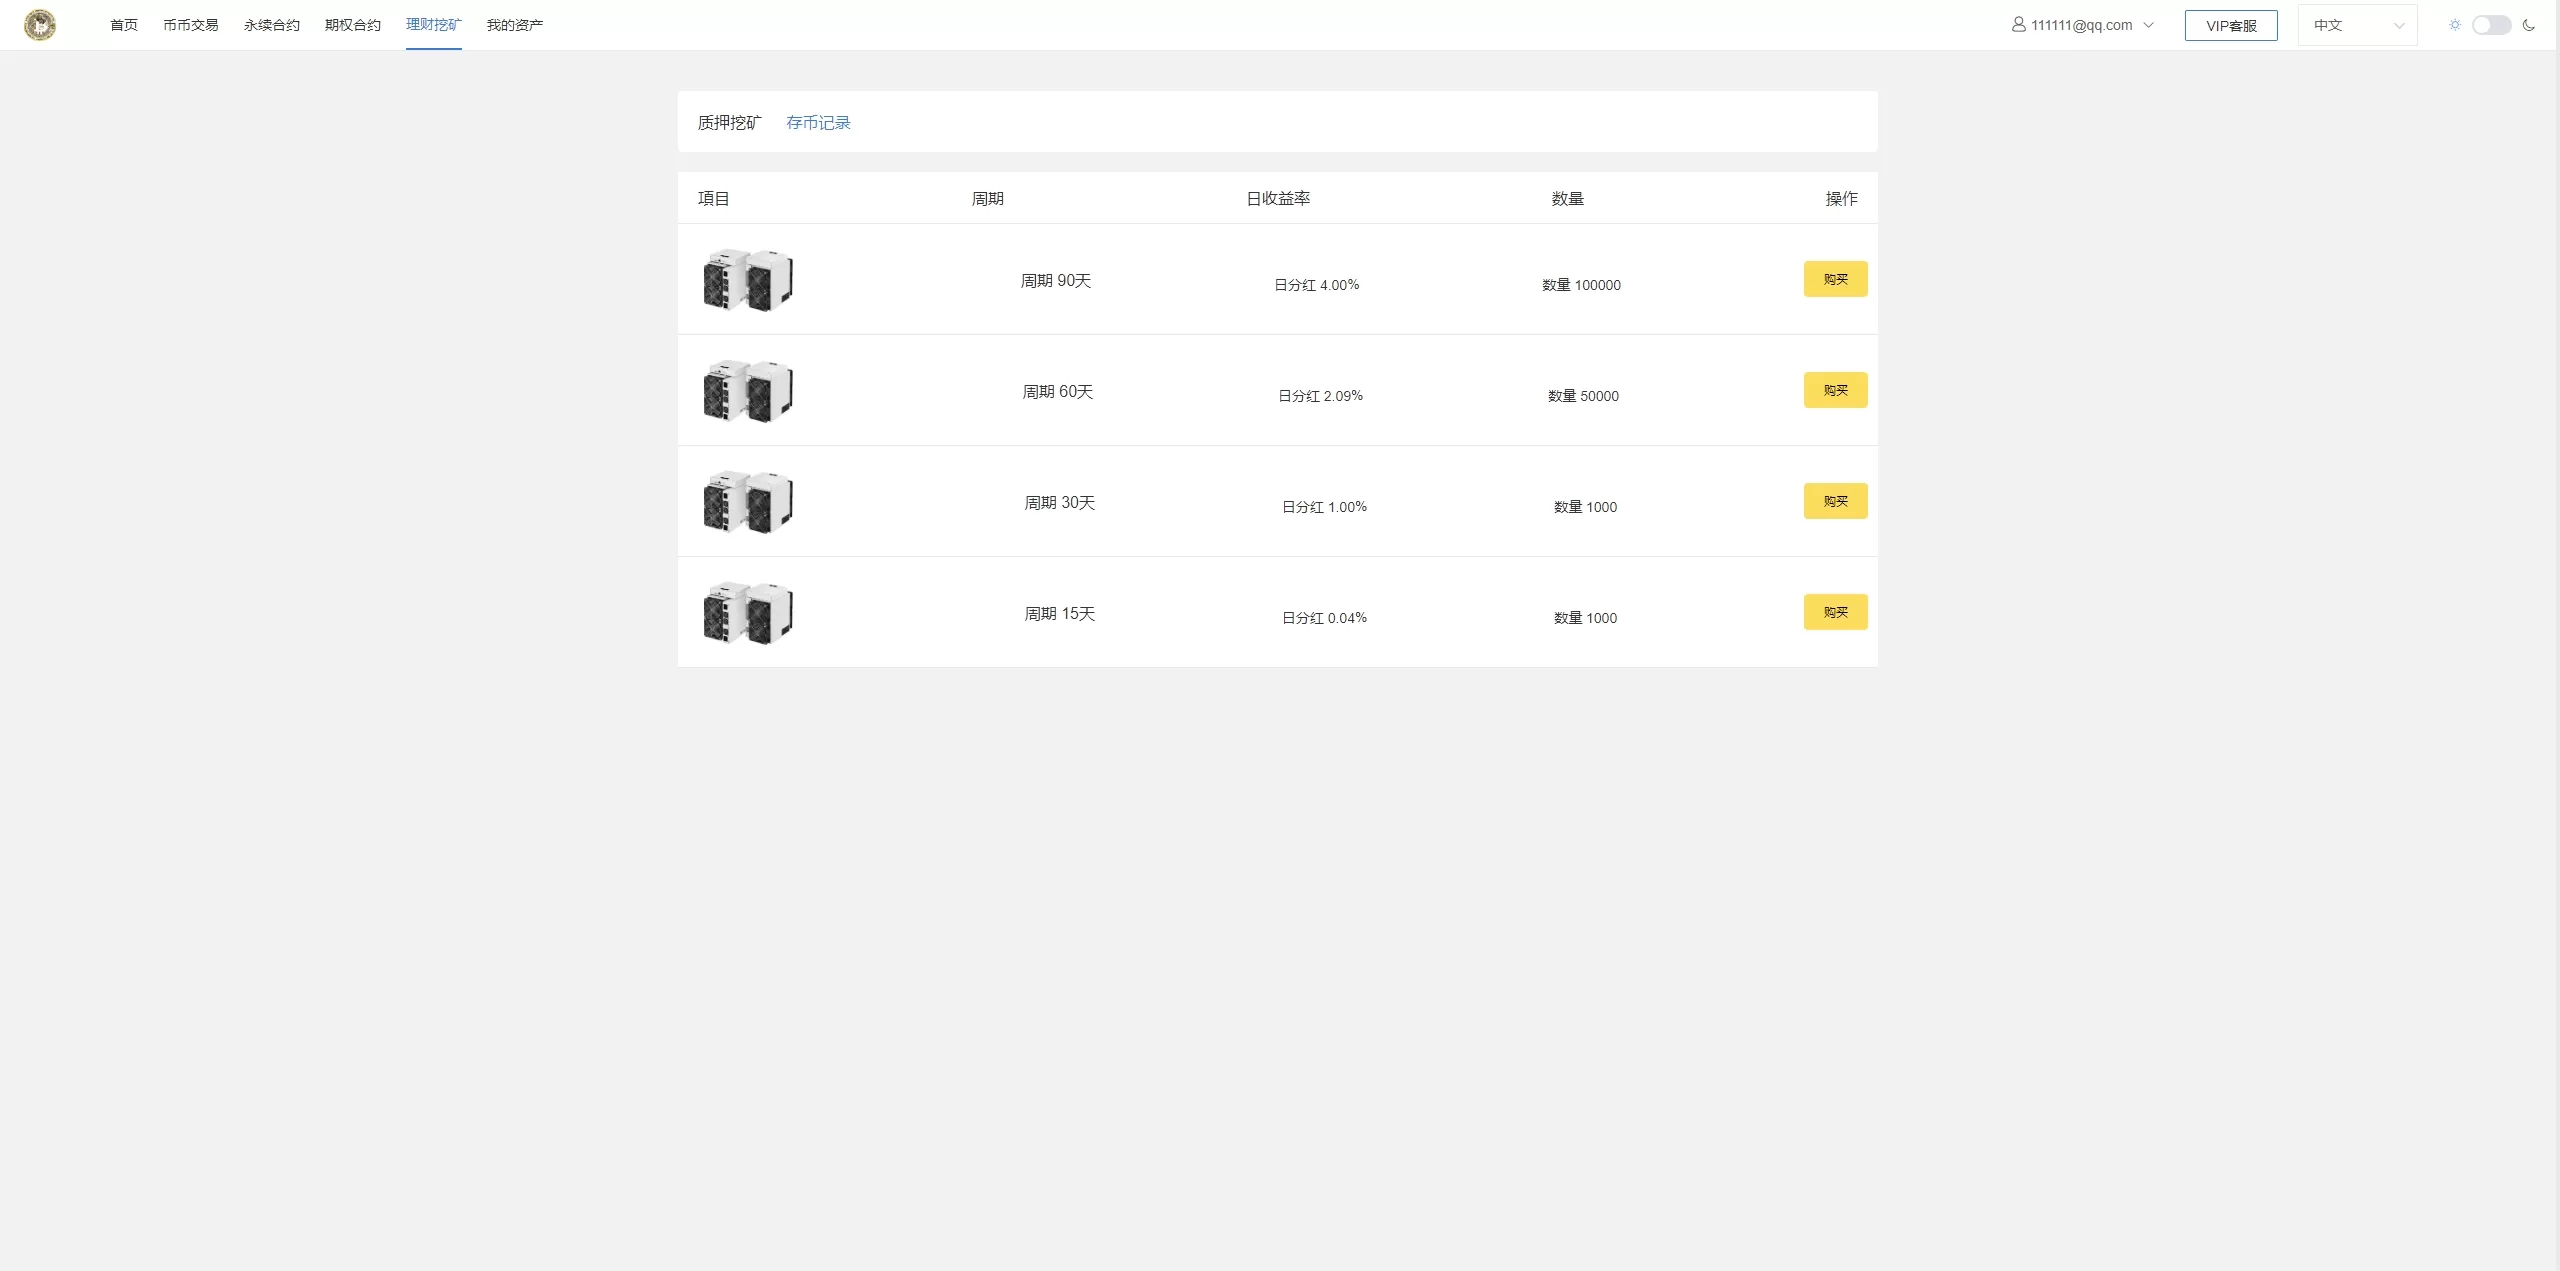
Task: Switch to the 存币记录 tab
Action: (818, 122)
